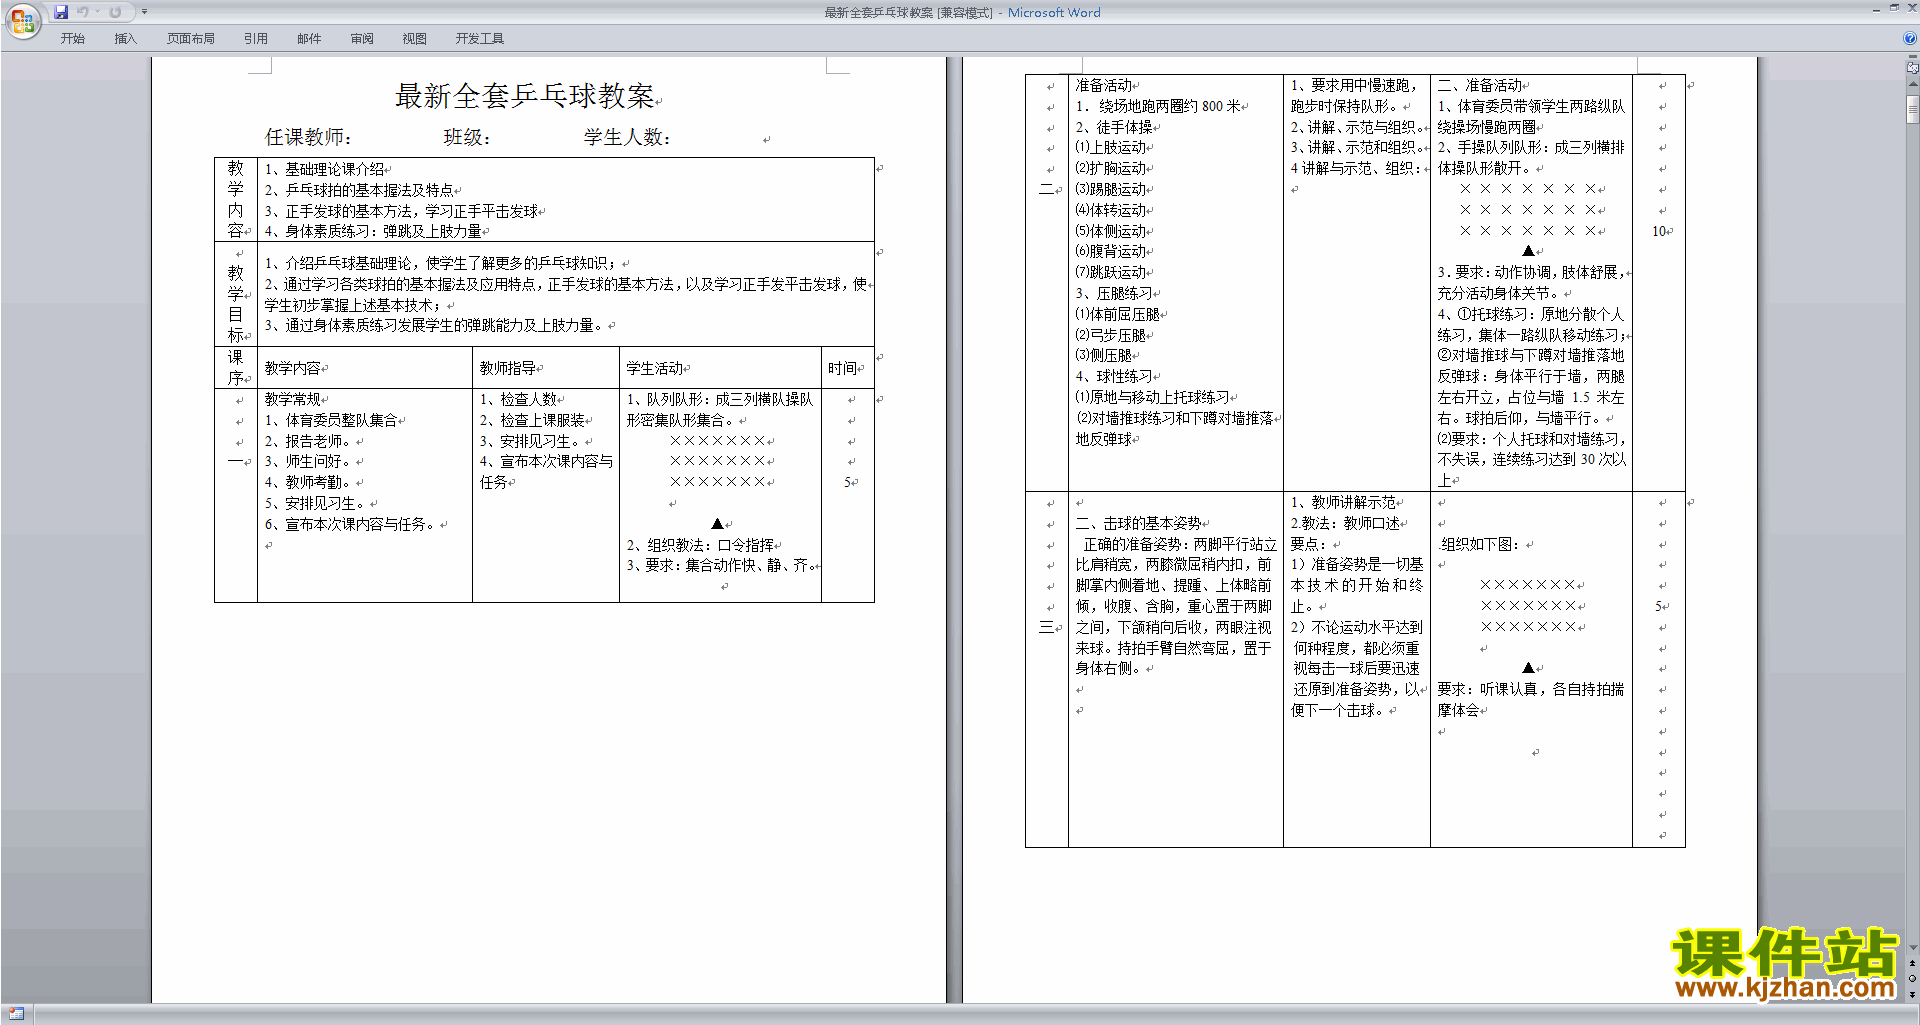This screenshot has width=1920, height=1025.
Task: Click the 班级 label
Action: click(x=467, y=137)
